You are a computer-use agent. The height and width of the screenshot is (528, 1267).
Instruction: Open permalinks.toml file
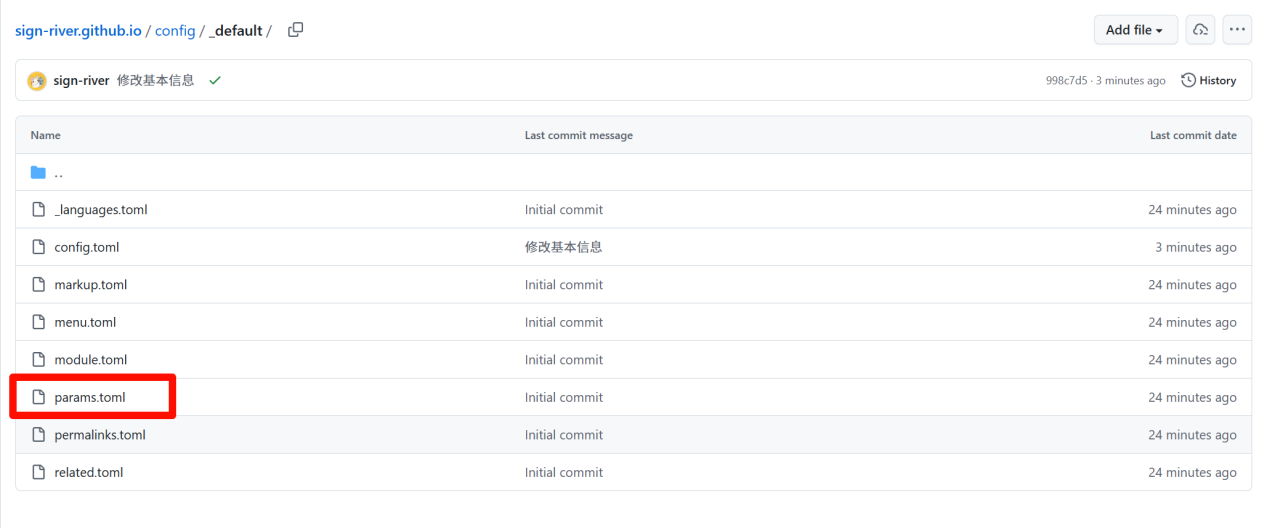tap(100, 435)
